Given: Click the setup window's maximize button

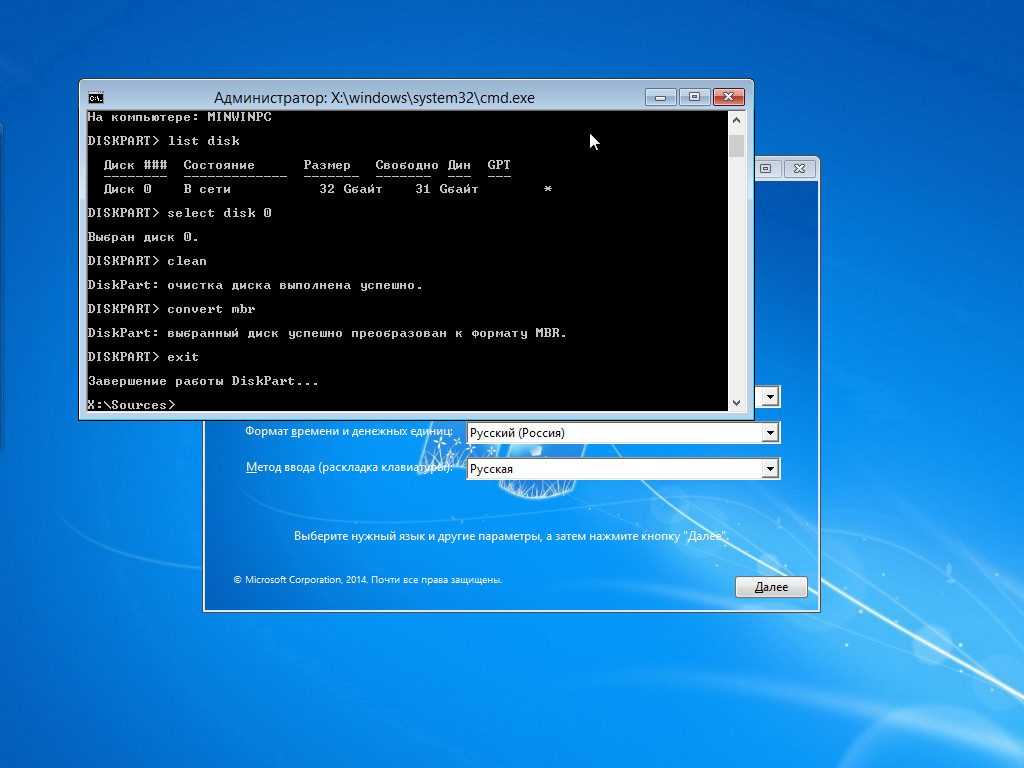Looking at the screenshot, I should (x=768, y=168).
